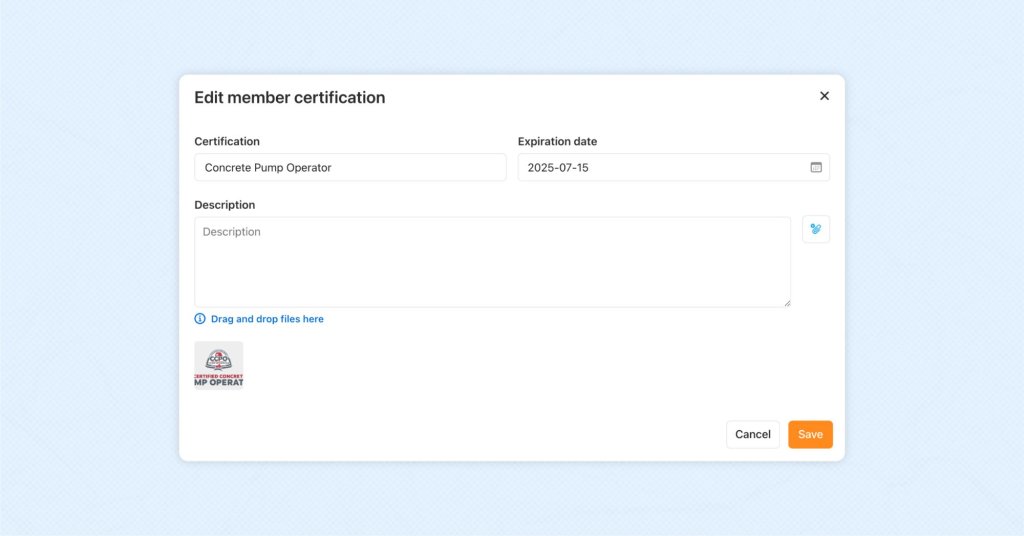Click the Description placeholder text
The width and height of the screenshot is (1024, 536).
(x=232, y=232)
